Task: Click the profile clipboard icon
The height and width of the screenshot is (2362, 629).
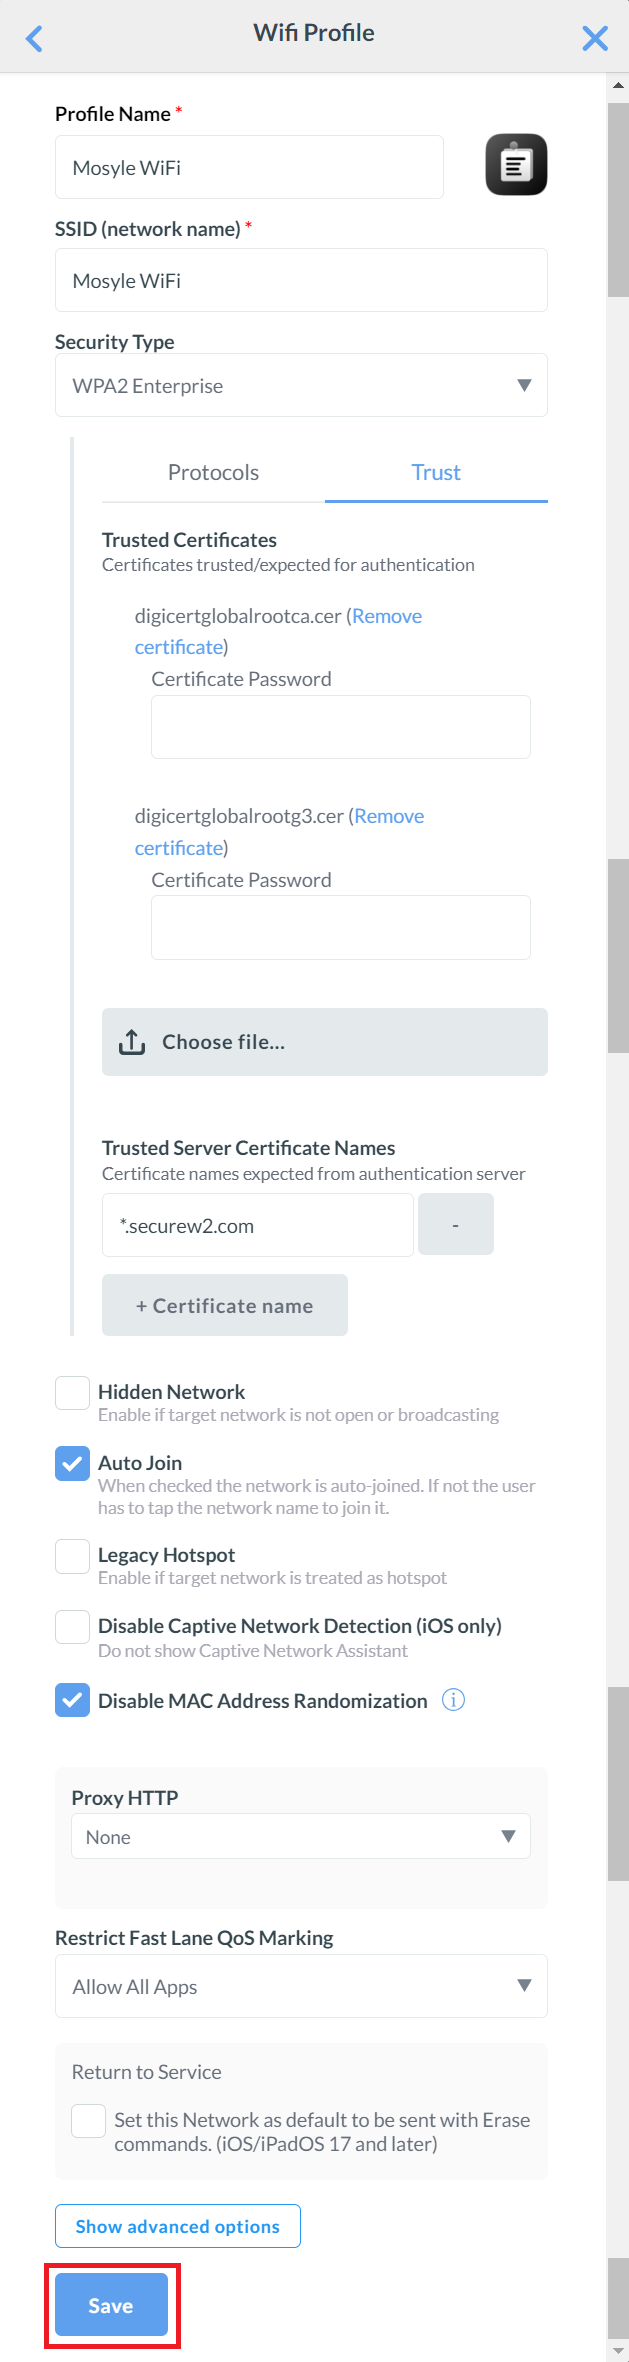Action: tap(516, 164)
